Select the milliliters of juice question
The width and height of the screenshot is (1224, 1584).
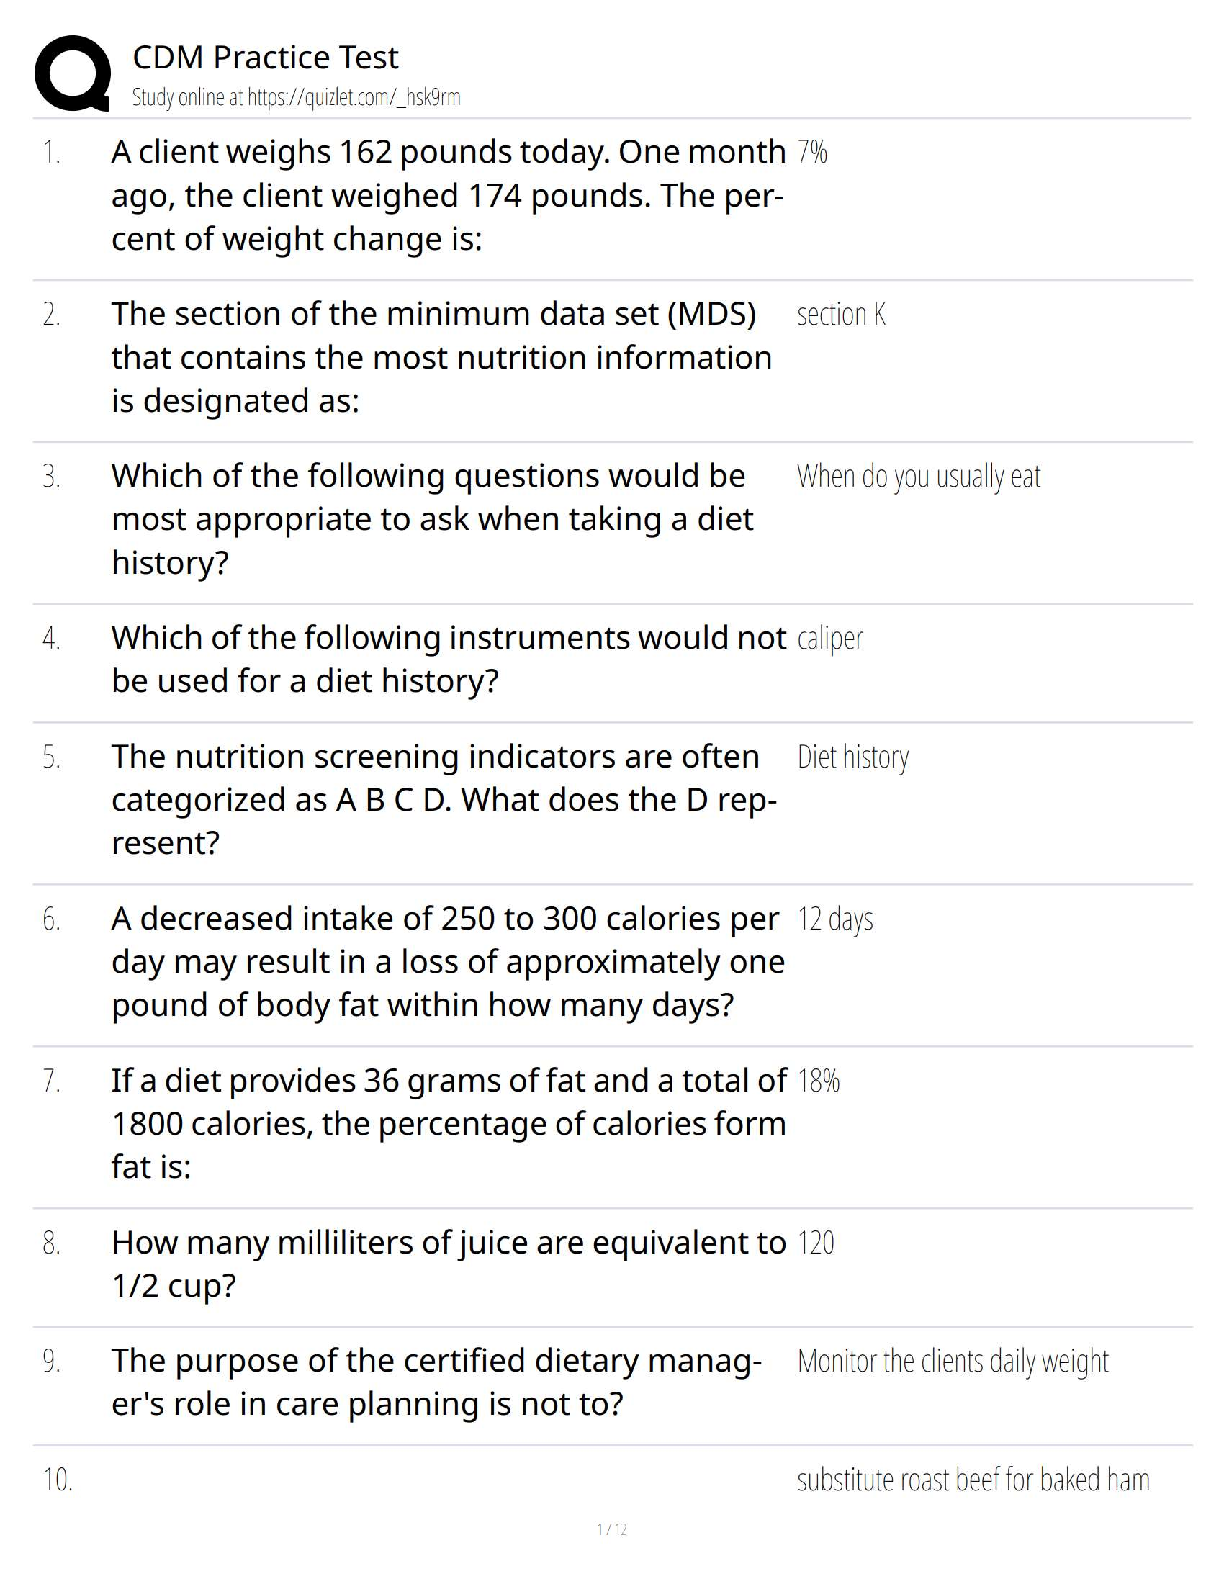[448, 1263]
